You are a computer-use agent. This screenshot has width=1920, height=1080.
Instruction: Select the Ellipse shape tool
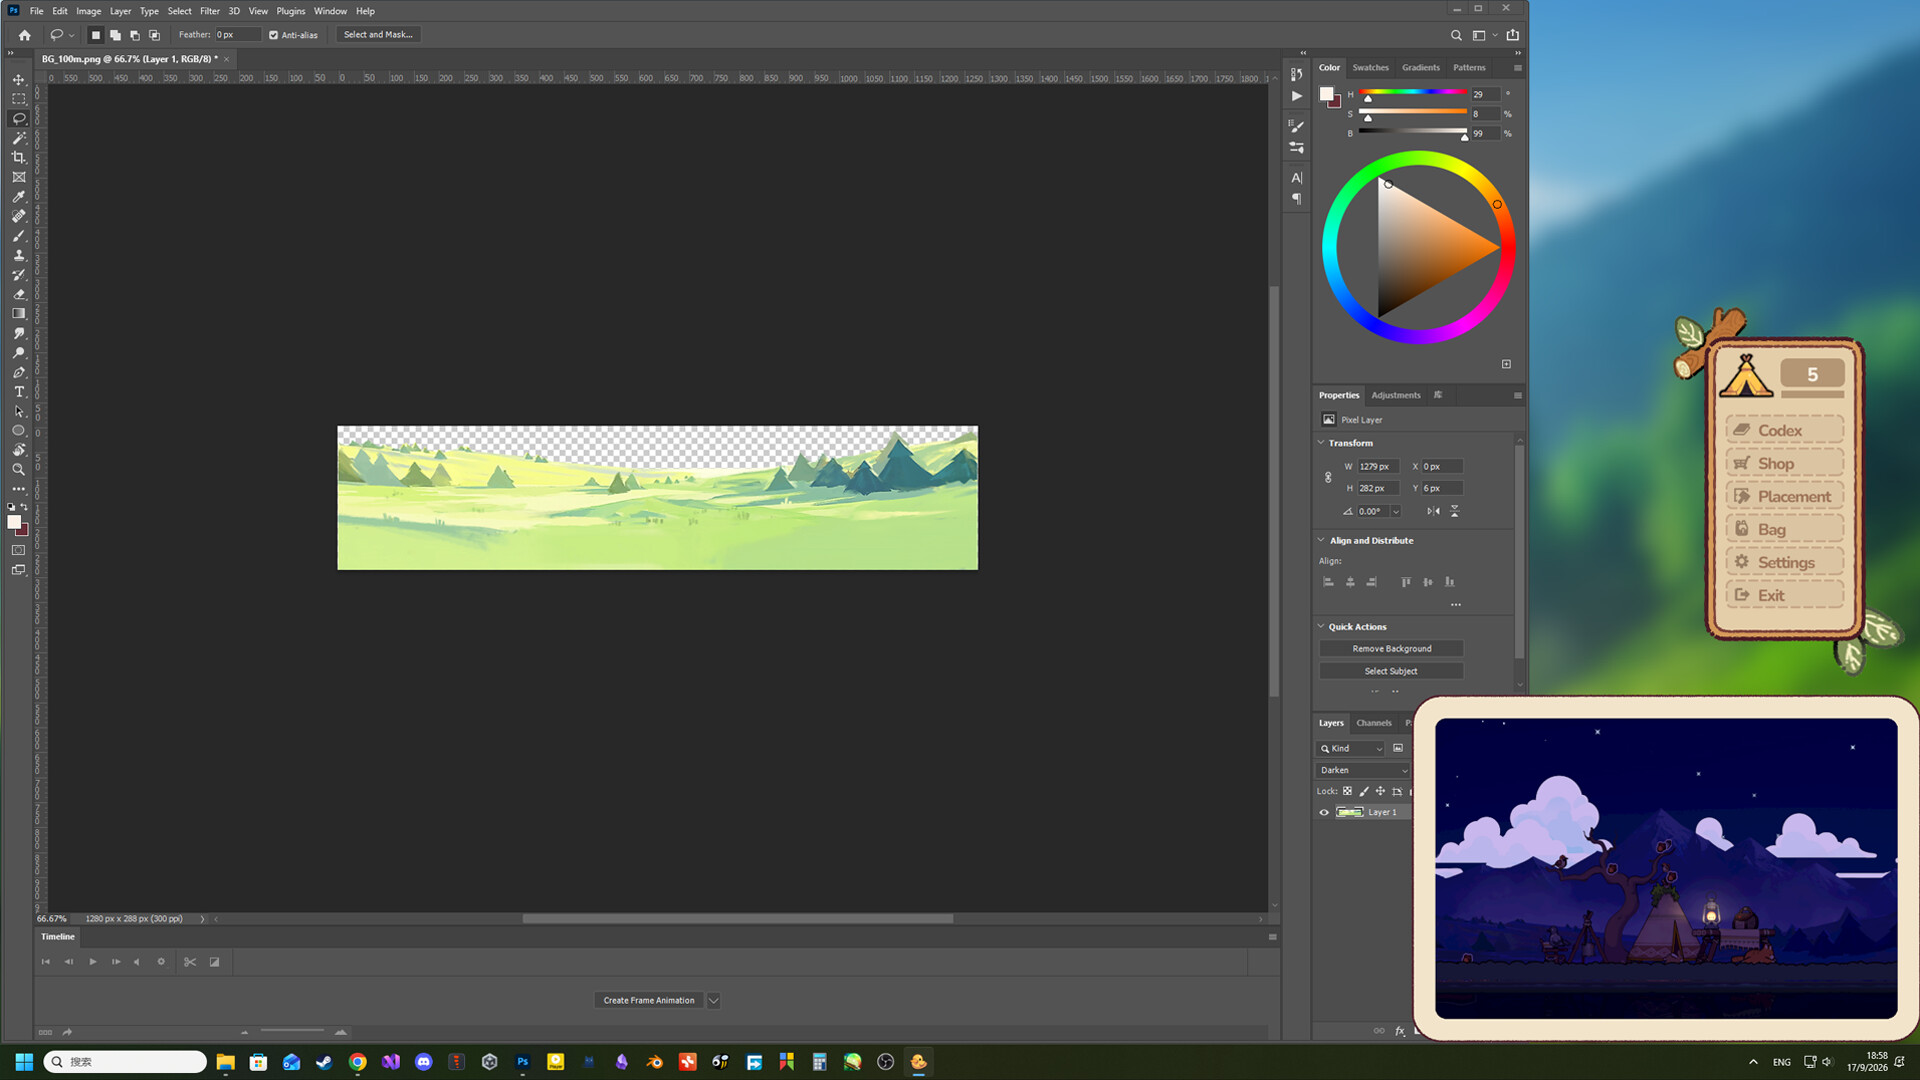click(x=18, y=431)
